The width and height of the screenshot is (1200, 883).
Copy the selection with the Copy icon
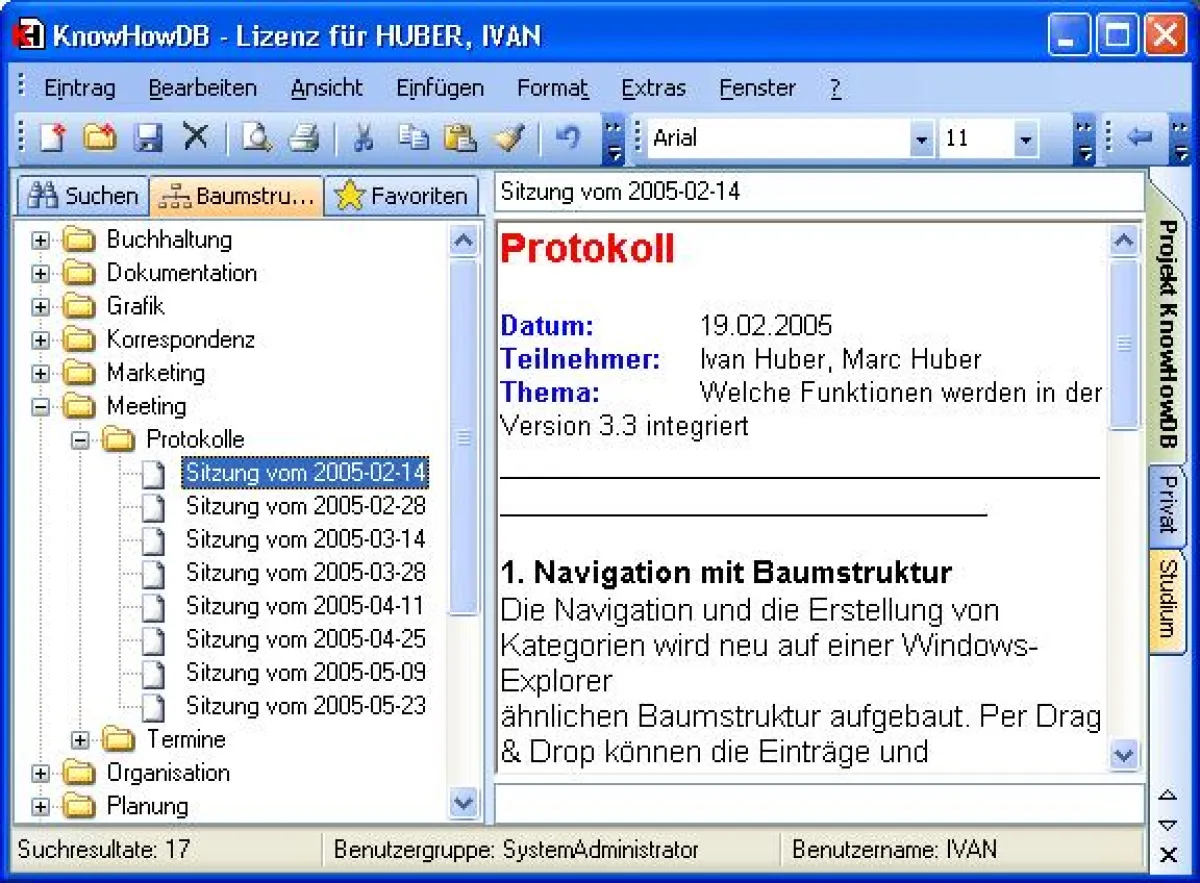(x=413, y=138)
